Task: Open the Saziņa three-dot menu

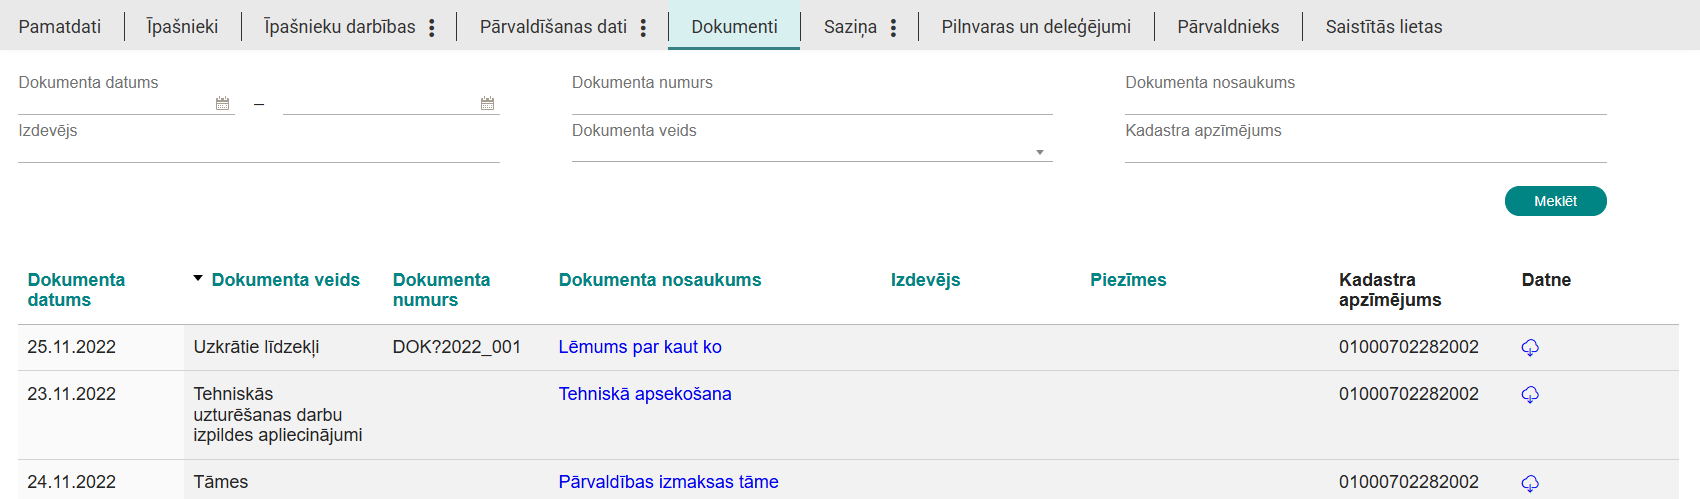Action: [x=893, y=28]
